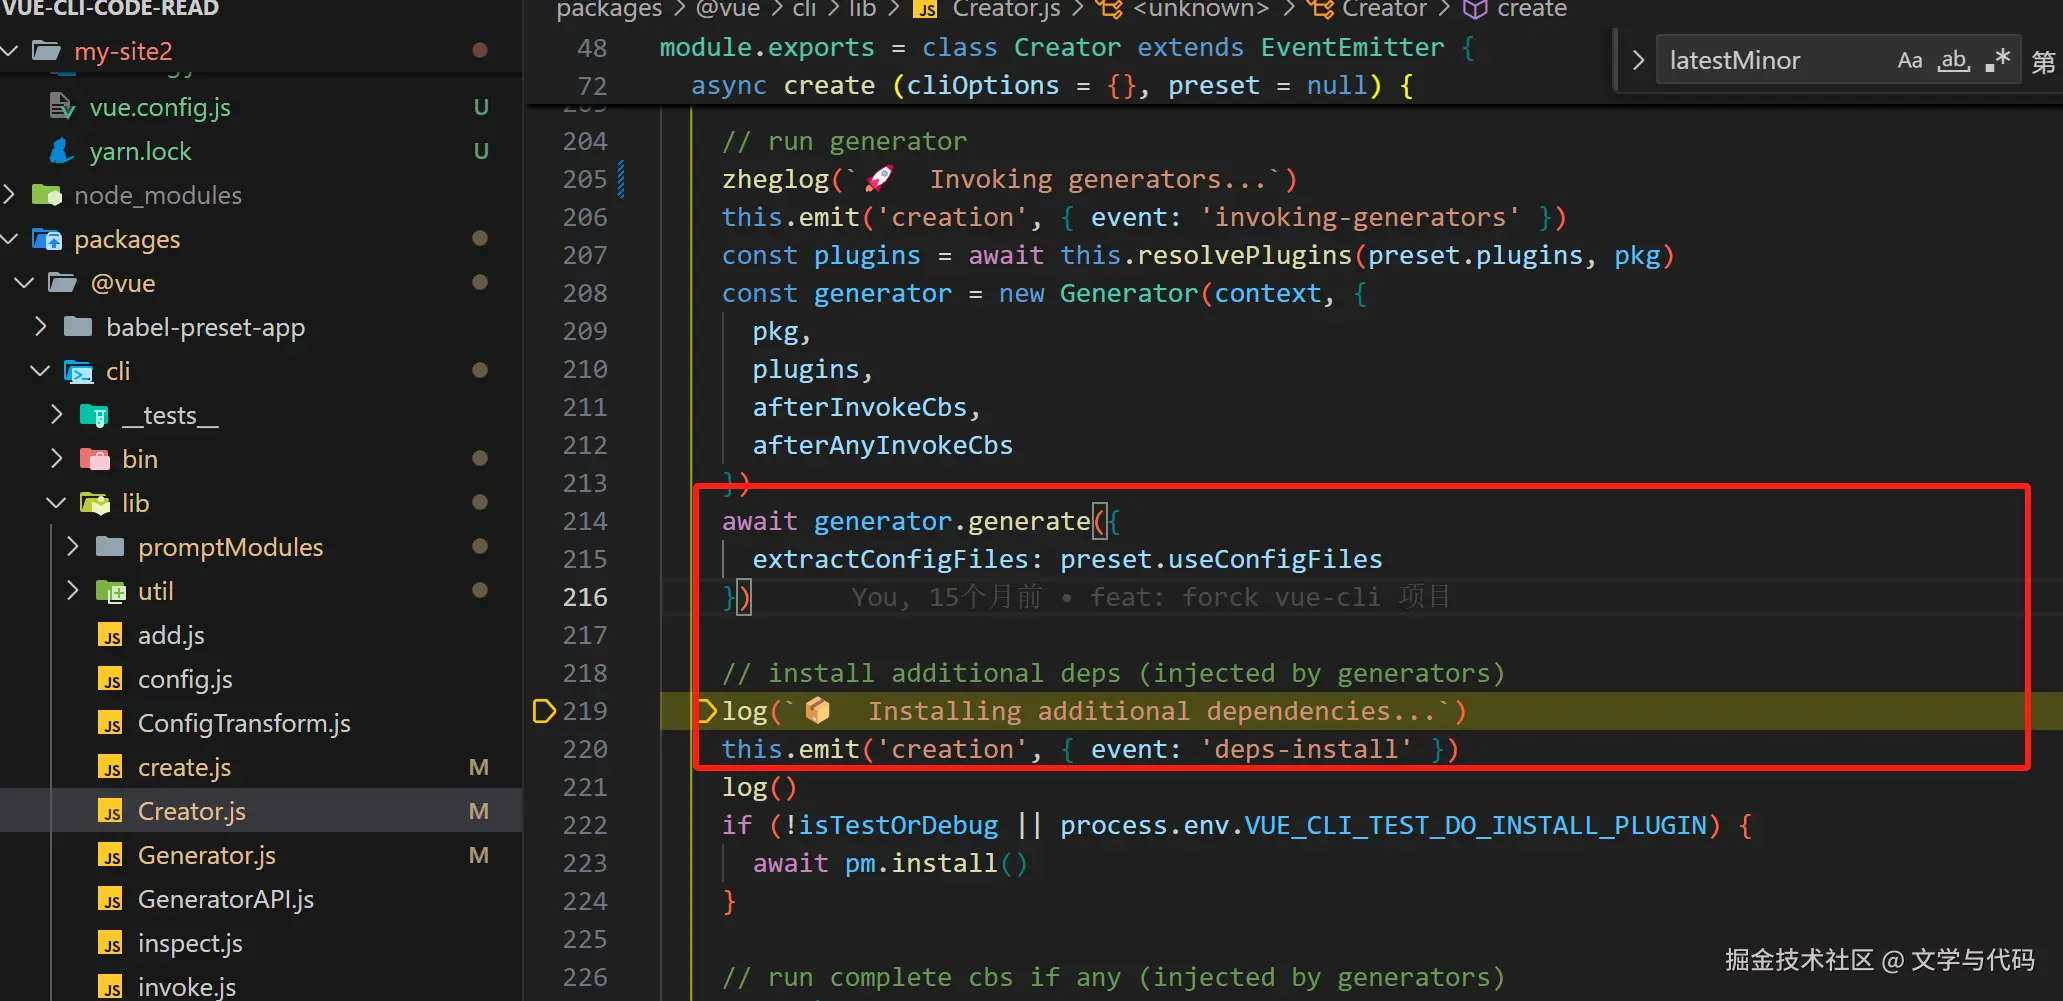The width and height of the screenshot is (2063, 1001).
Task: Click 'afterAnyInvokeCbs' on line 212
Action: pos(882,445)
